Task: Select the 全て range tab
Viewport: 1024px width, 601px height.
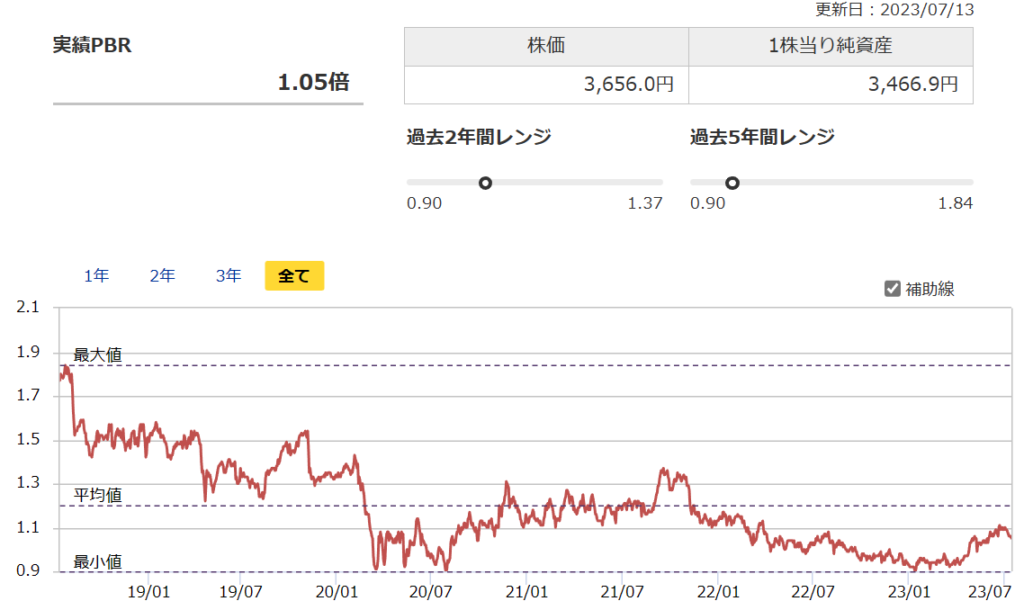Action: [x=295, y=276]
